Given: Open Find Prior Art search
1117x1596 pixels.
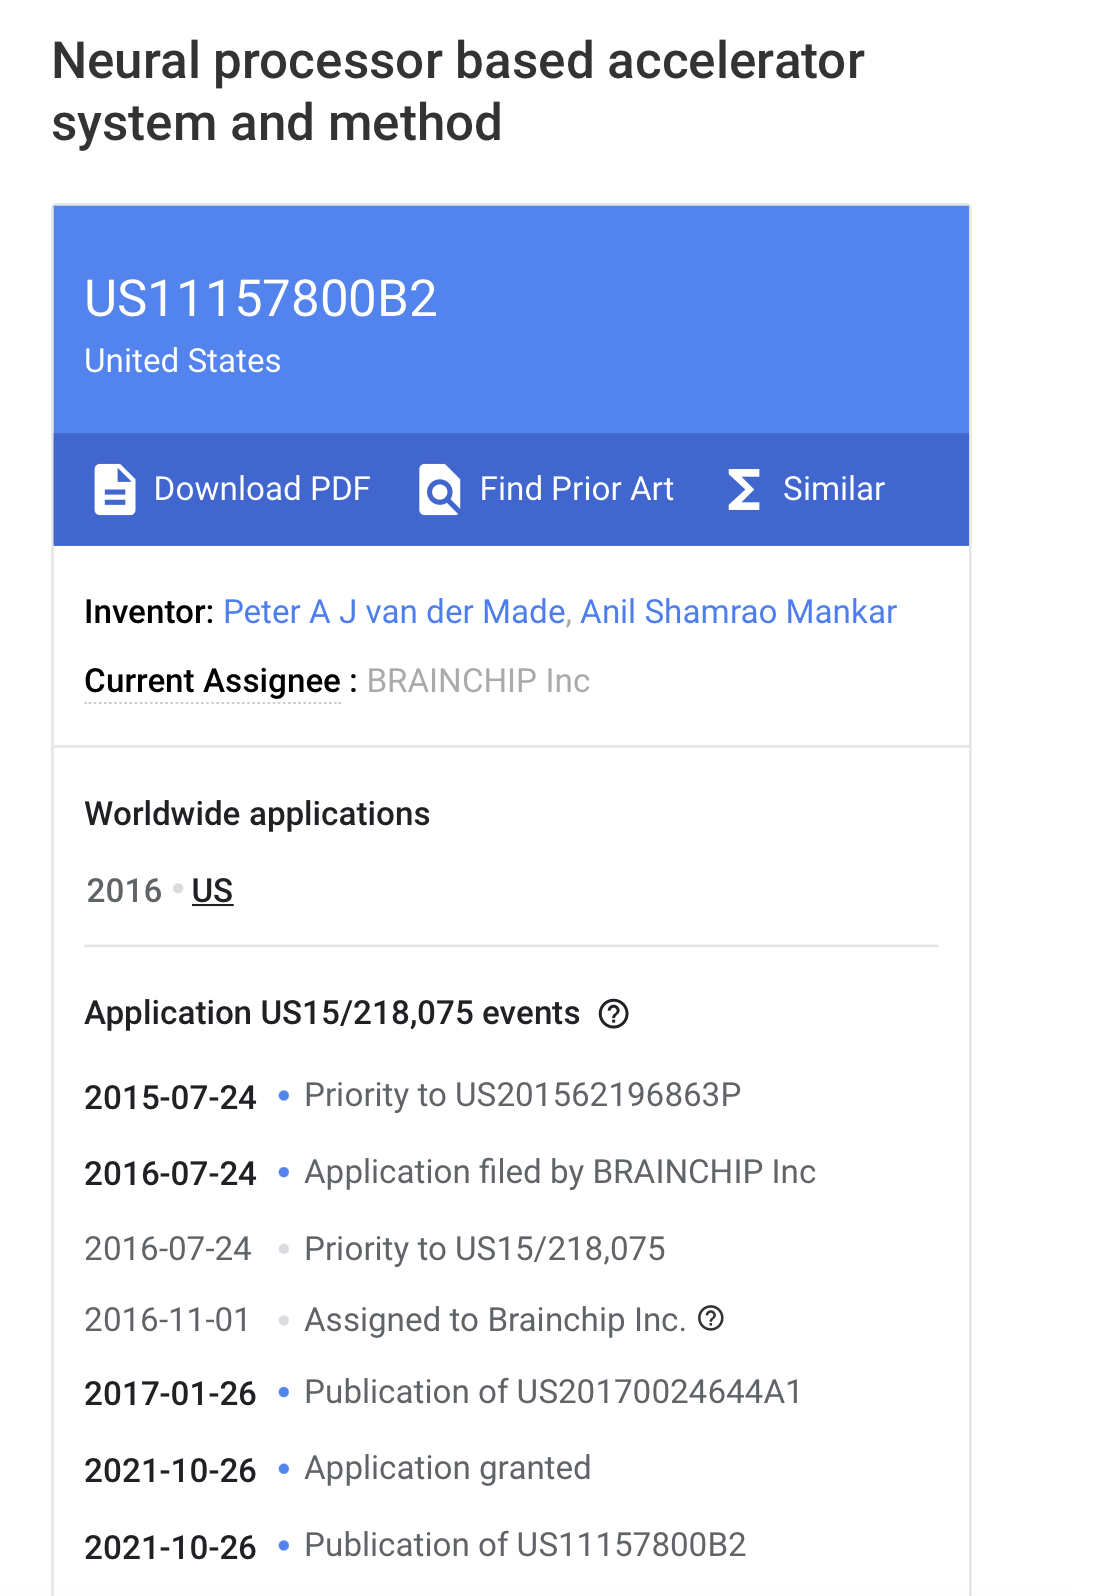Looking at the screenshot, I should click(546, 489).
